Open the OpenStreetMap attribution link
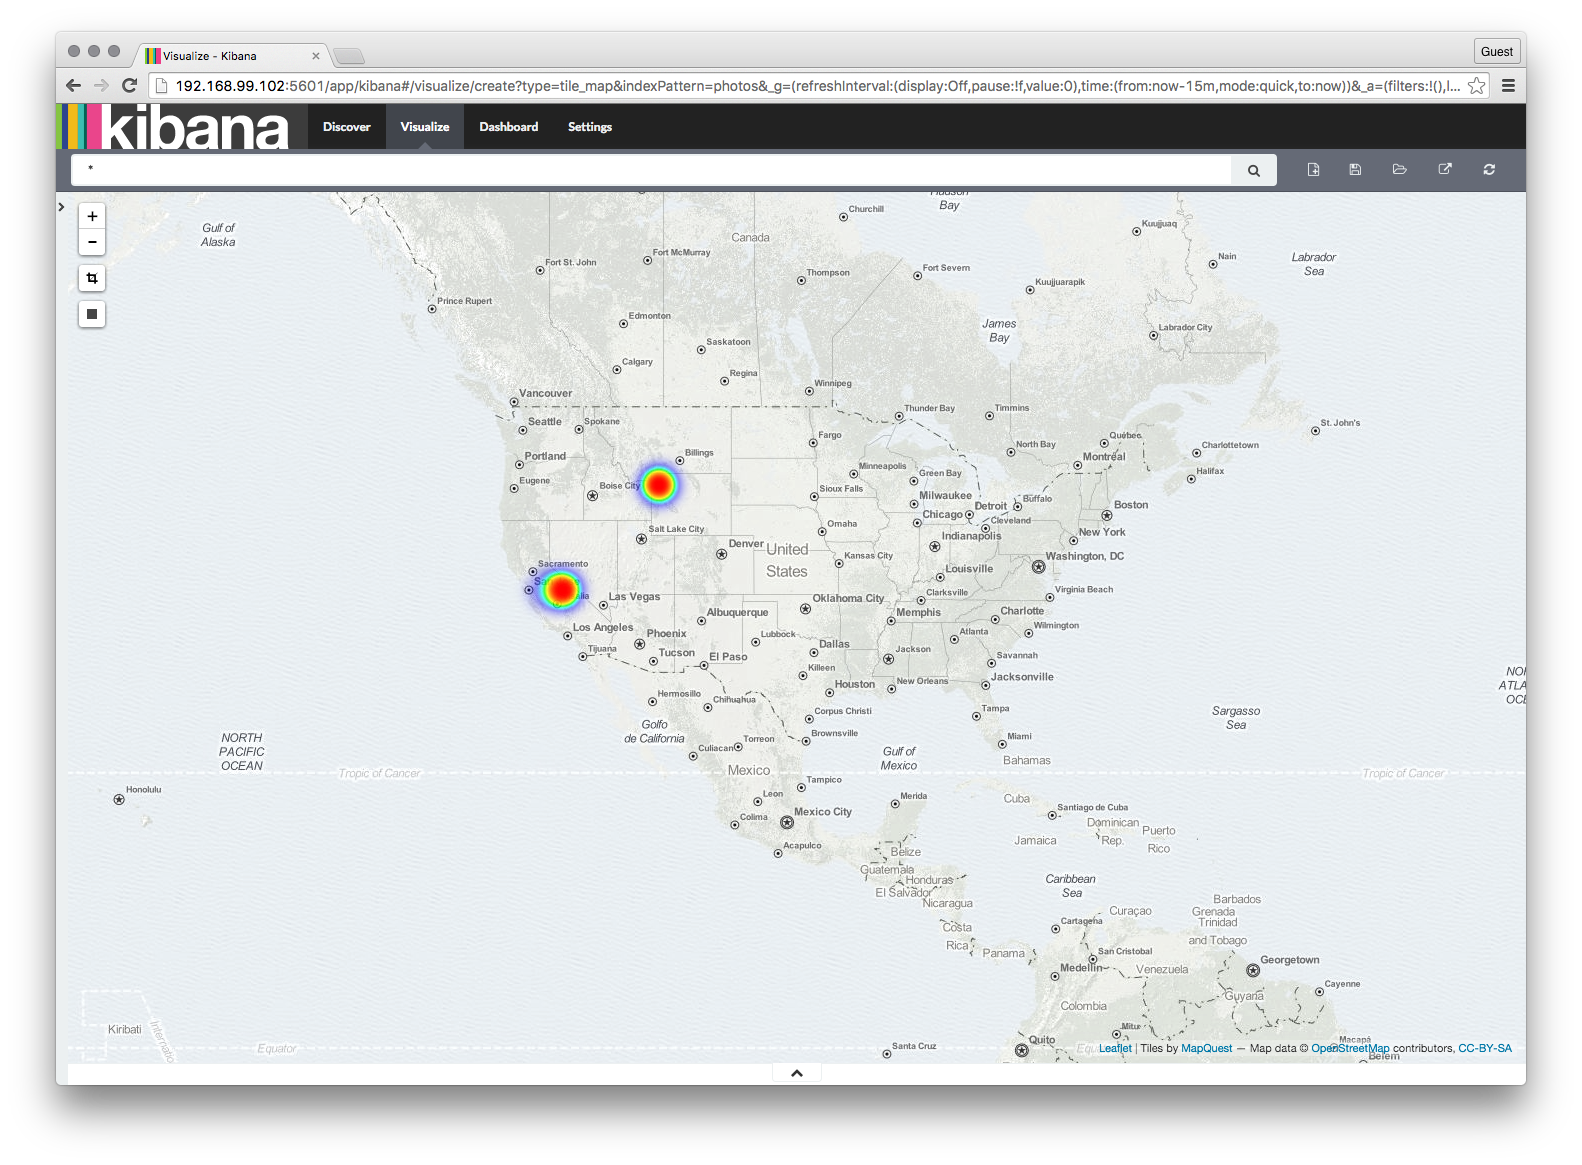Viewport: 1582px width, 1165px height. [x=1350, y=1048]
